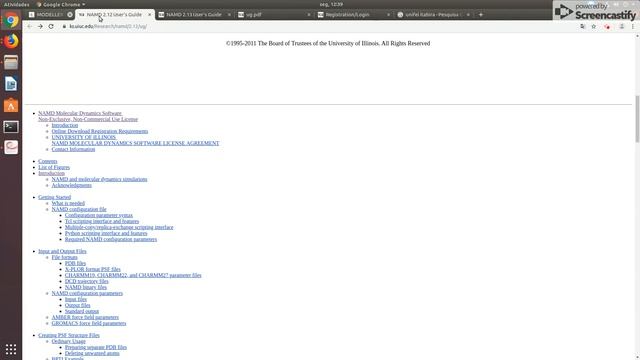Open the List of Figures link
Image resolution: width=640 pixels, height=360 pixels.
click(x=54, y=167)
